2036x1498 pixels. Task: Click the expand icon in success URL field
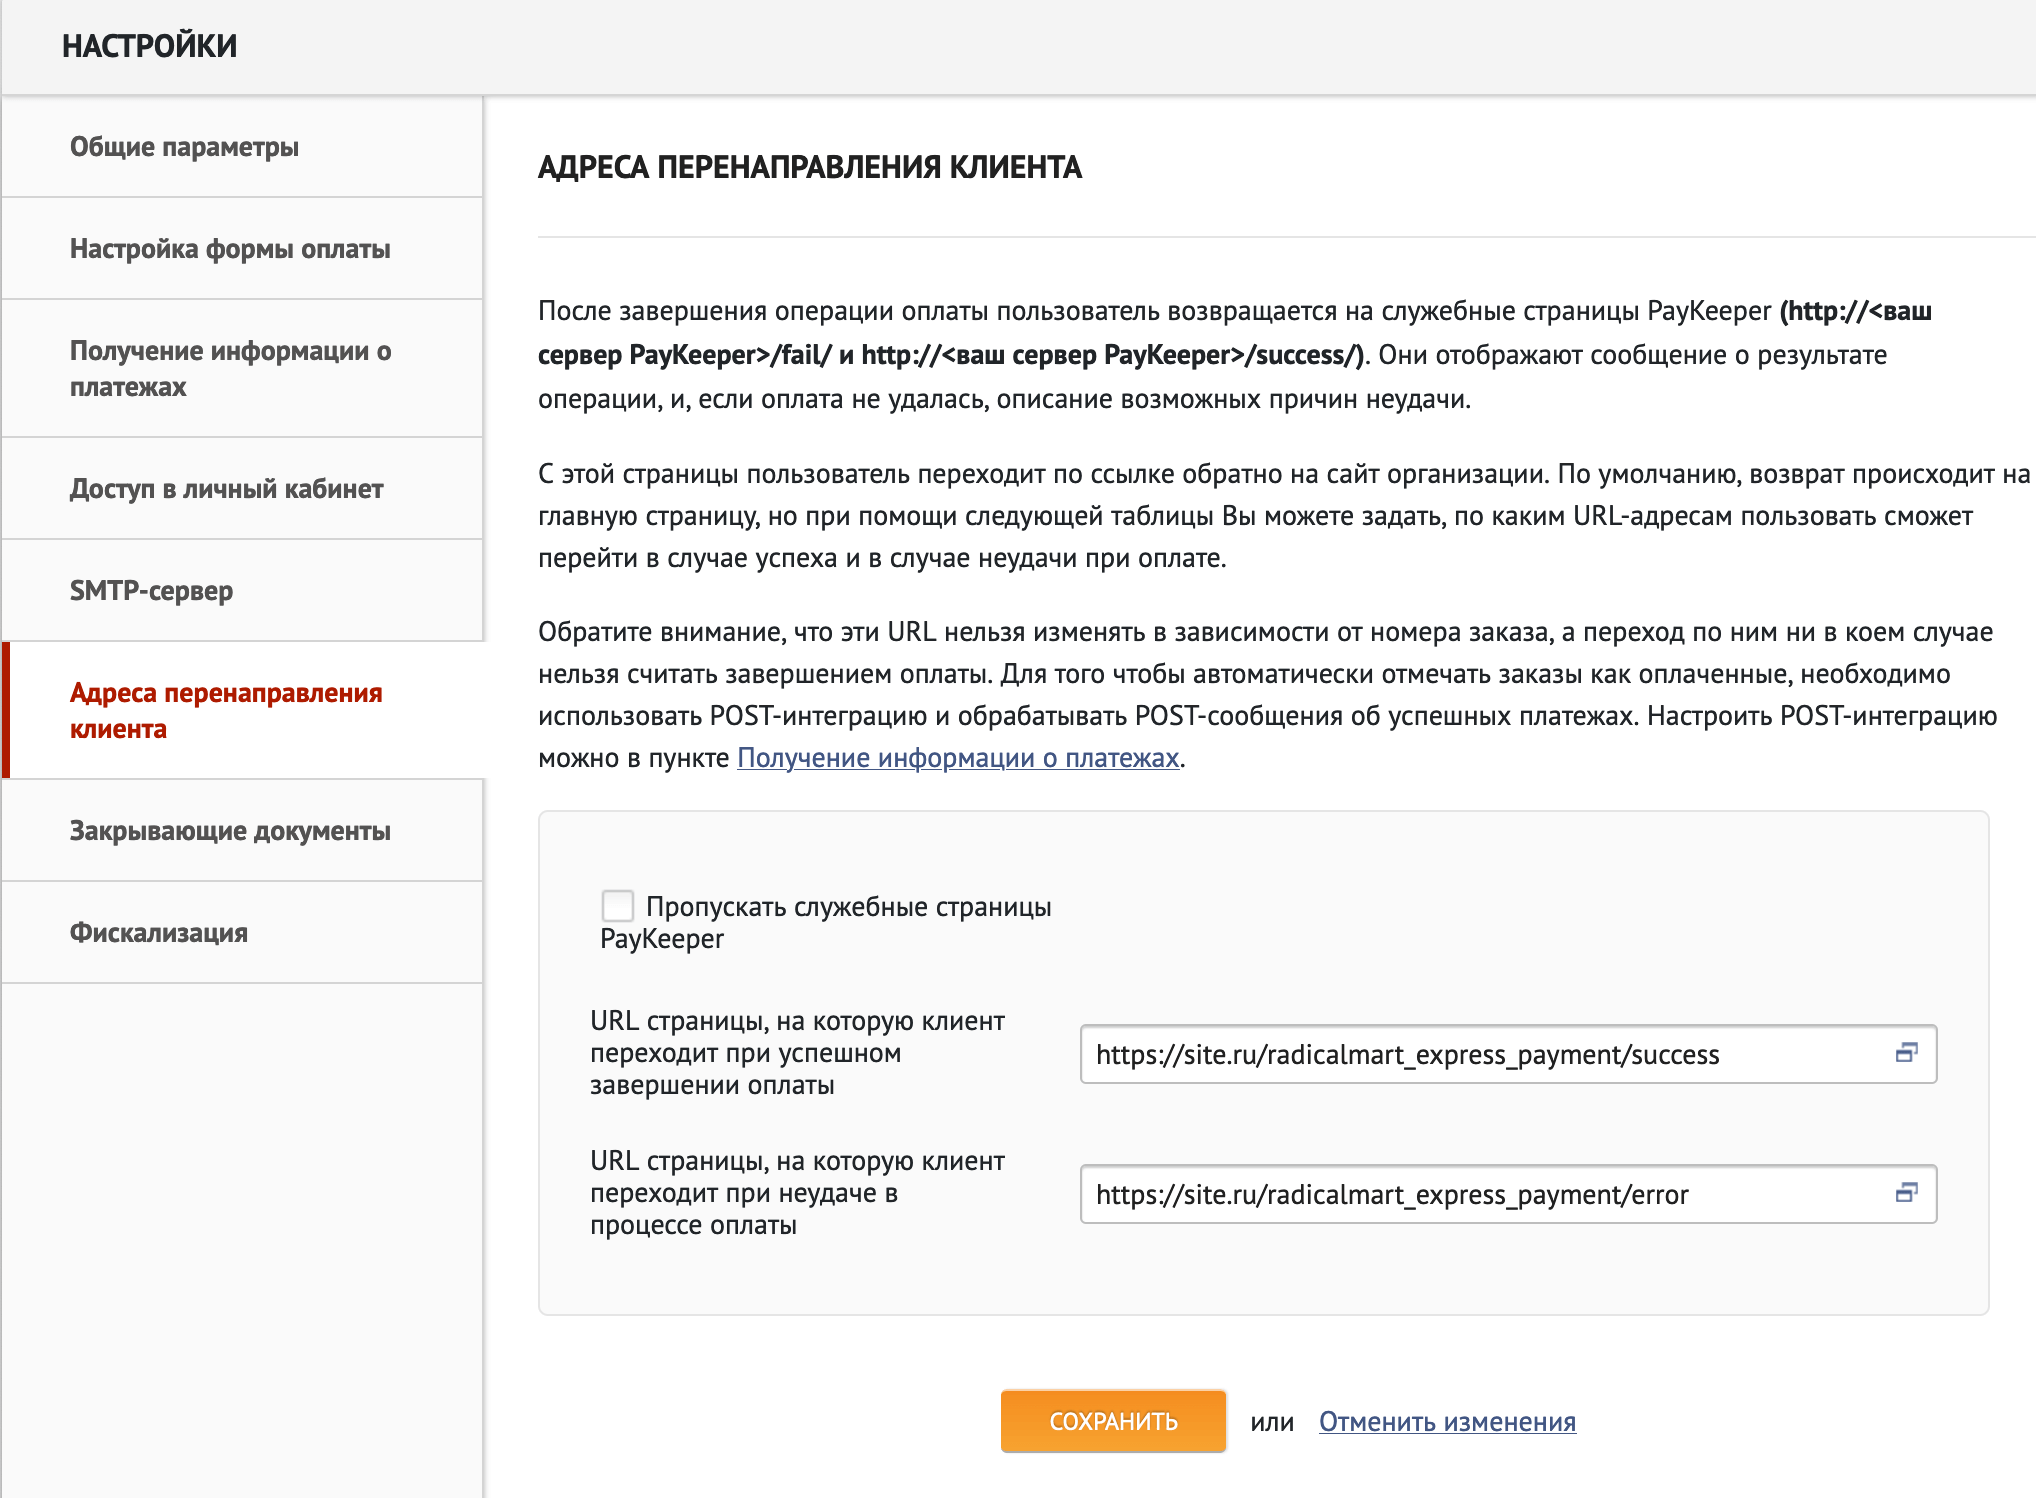click(x=1906, y=1053)
